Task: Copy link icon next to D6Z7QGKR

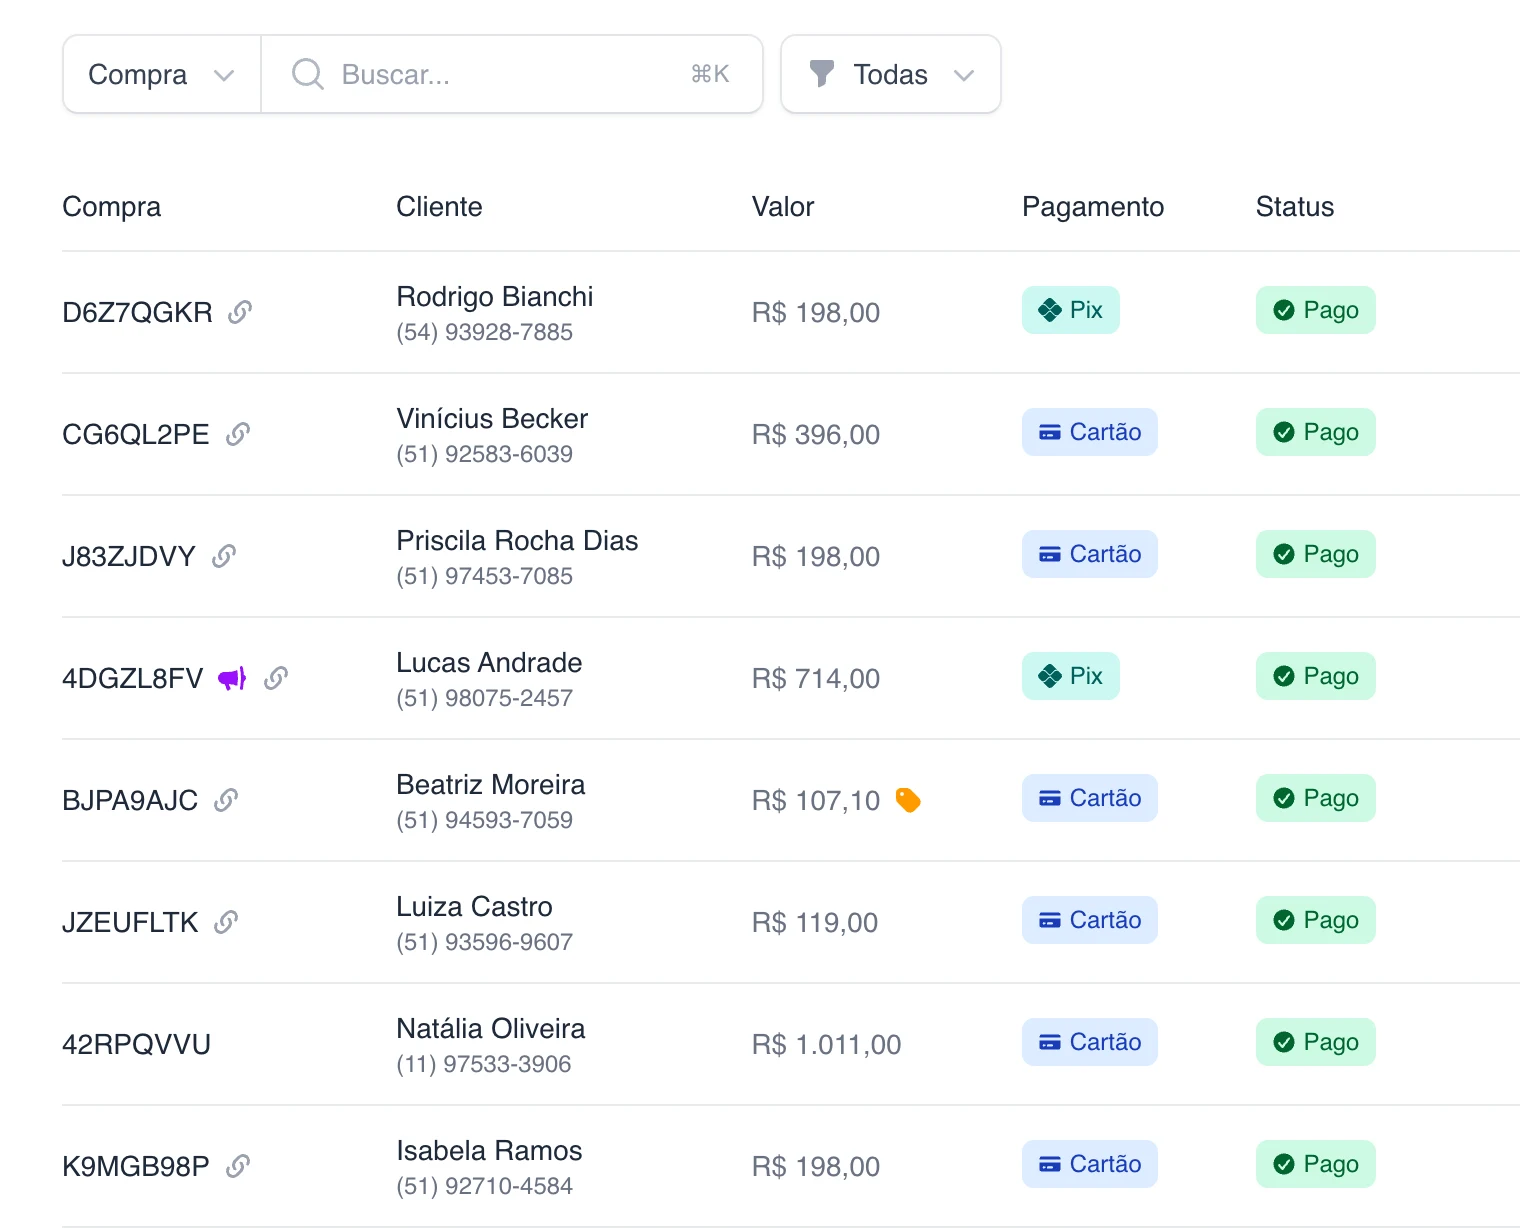Action: coord(240,312)
